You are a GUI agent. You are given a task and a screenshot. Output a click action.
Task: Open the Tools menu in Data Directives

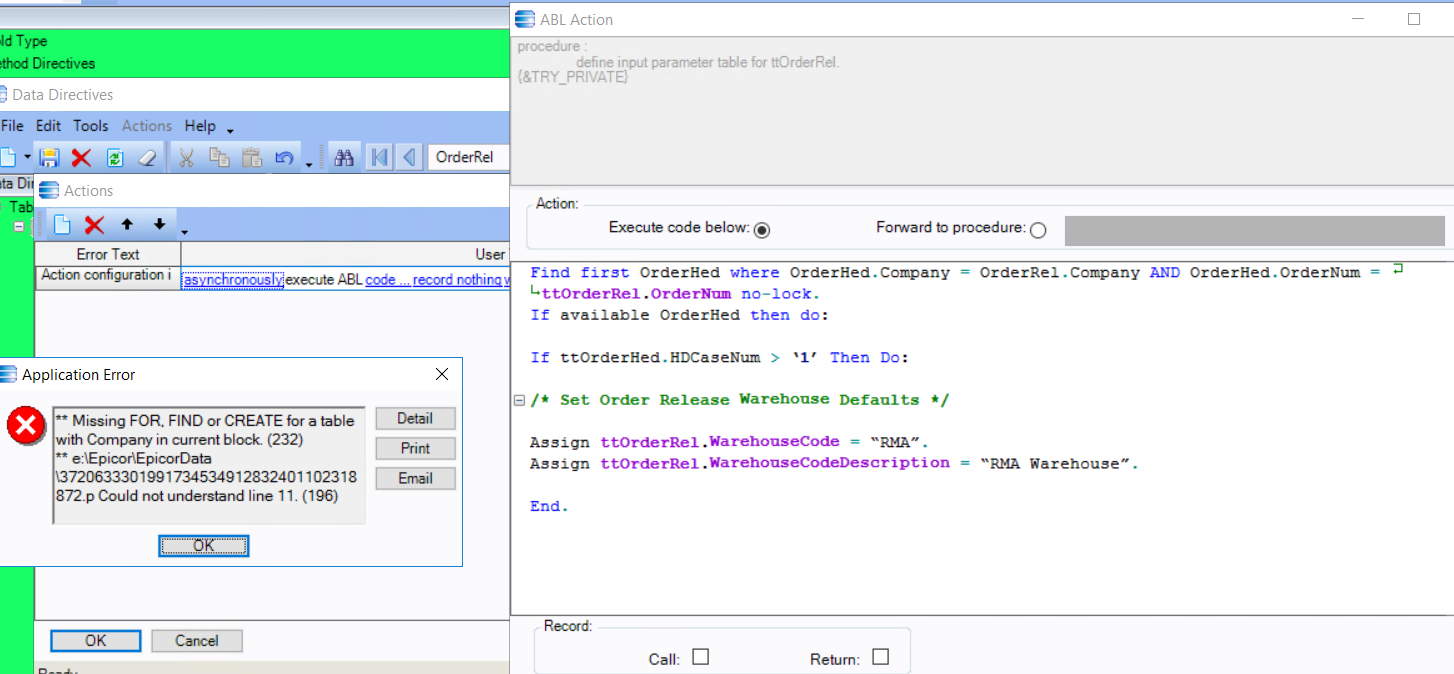tap(90, 126)
